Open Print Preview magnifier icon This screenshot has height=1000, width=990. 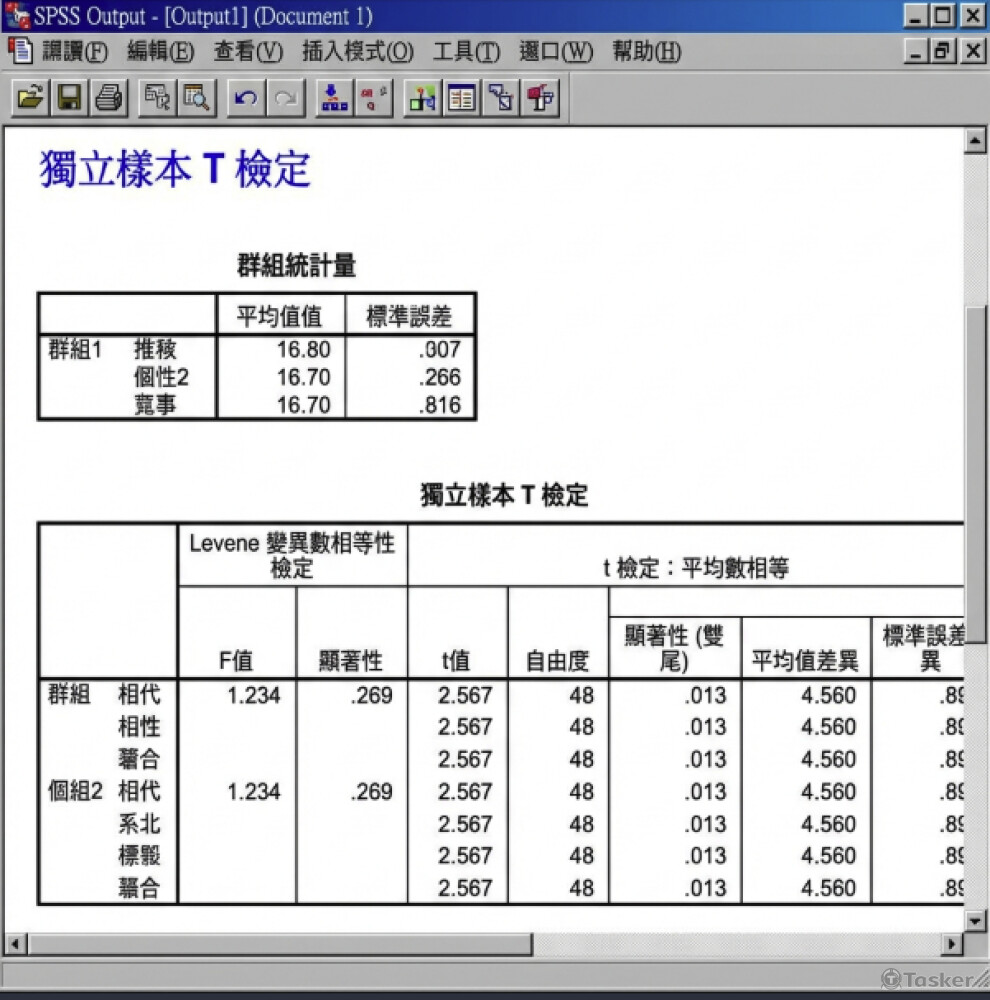tap(196, 98)
